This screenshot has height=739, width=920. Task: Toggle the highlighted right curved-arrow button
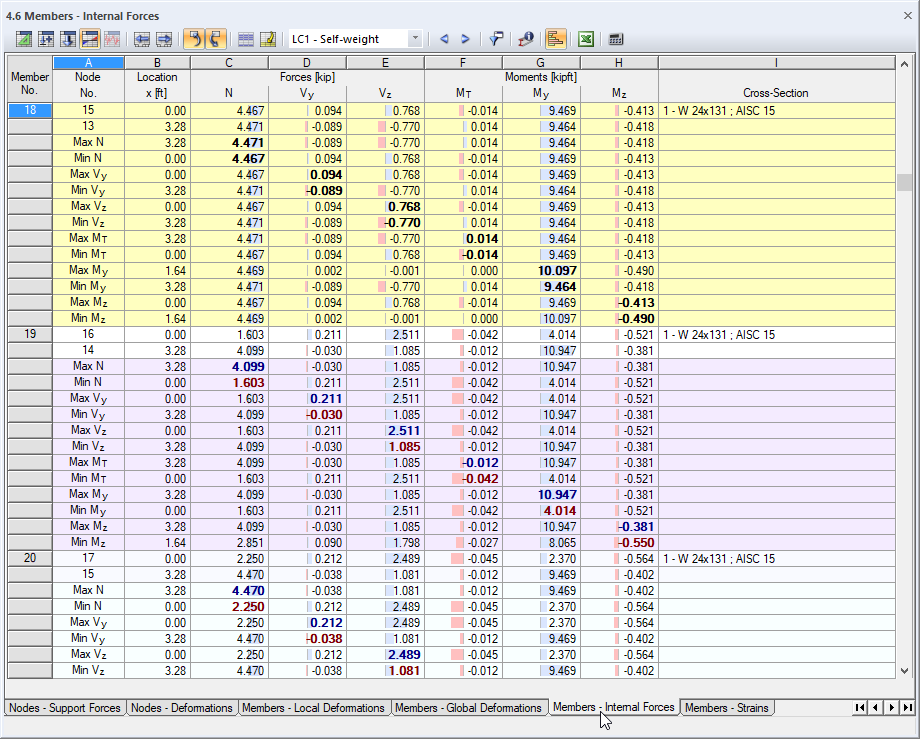click(x=221, y=39)
